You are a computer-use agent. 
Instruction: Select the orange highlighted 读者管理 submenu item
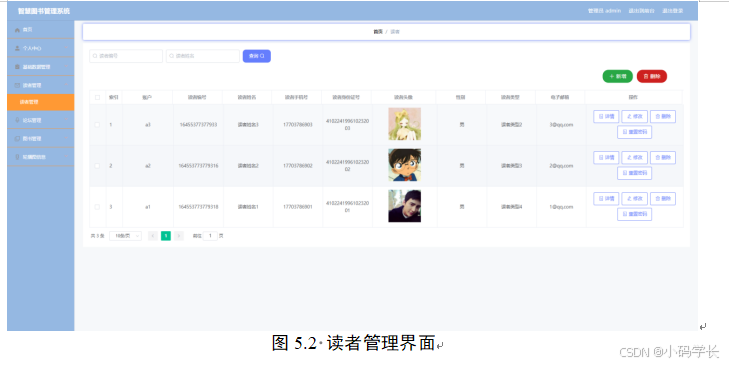[41, 102]
